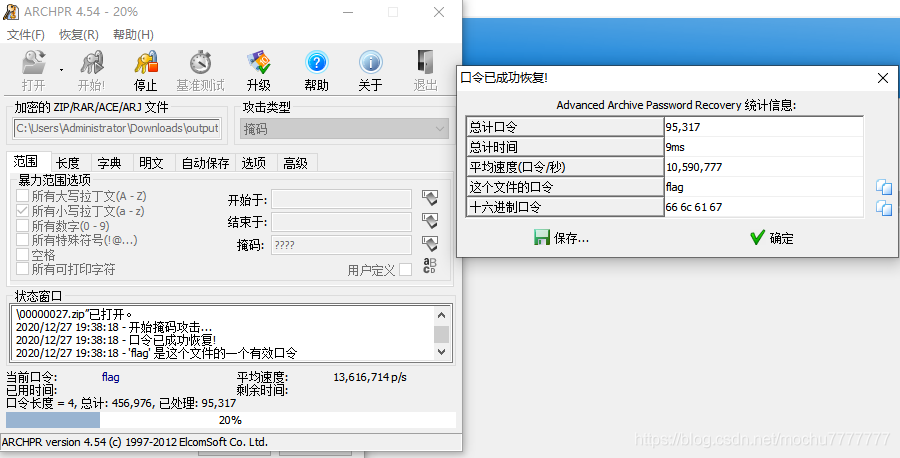Toggle 所有大写拉丁文(A - Z) checkbox
Viewport: 900px width, 458px height.
[x=22, y=196]
